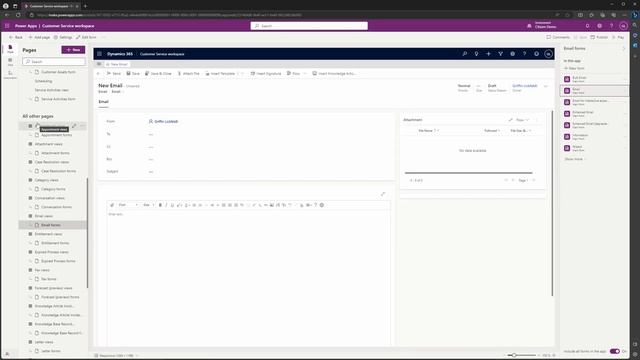Click Play in the top right command bar

618,37
